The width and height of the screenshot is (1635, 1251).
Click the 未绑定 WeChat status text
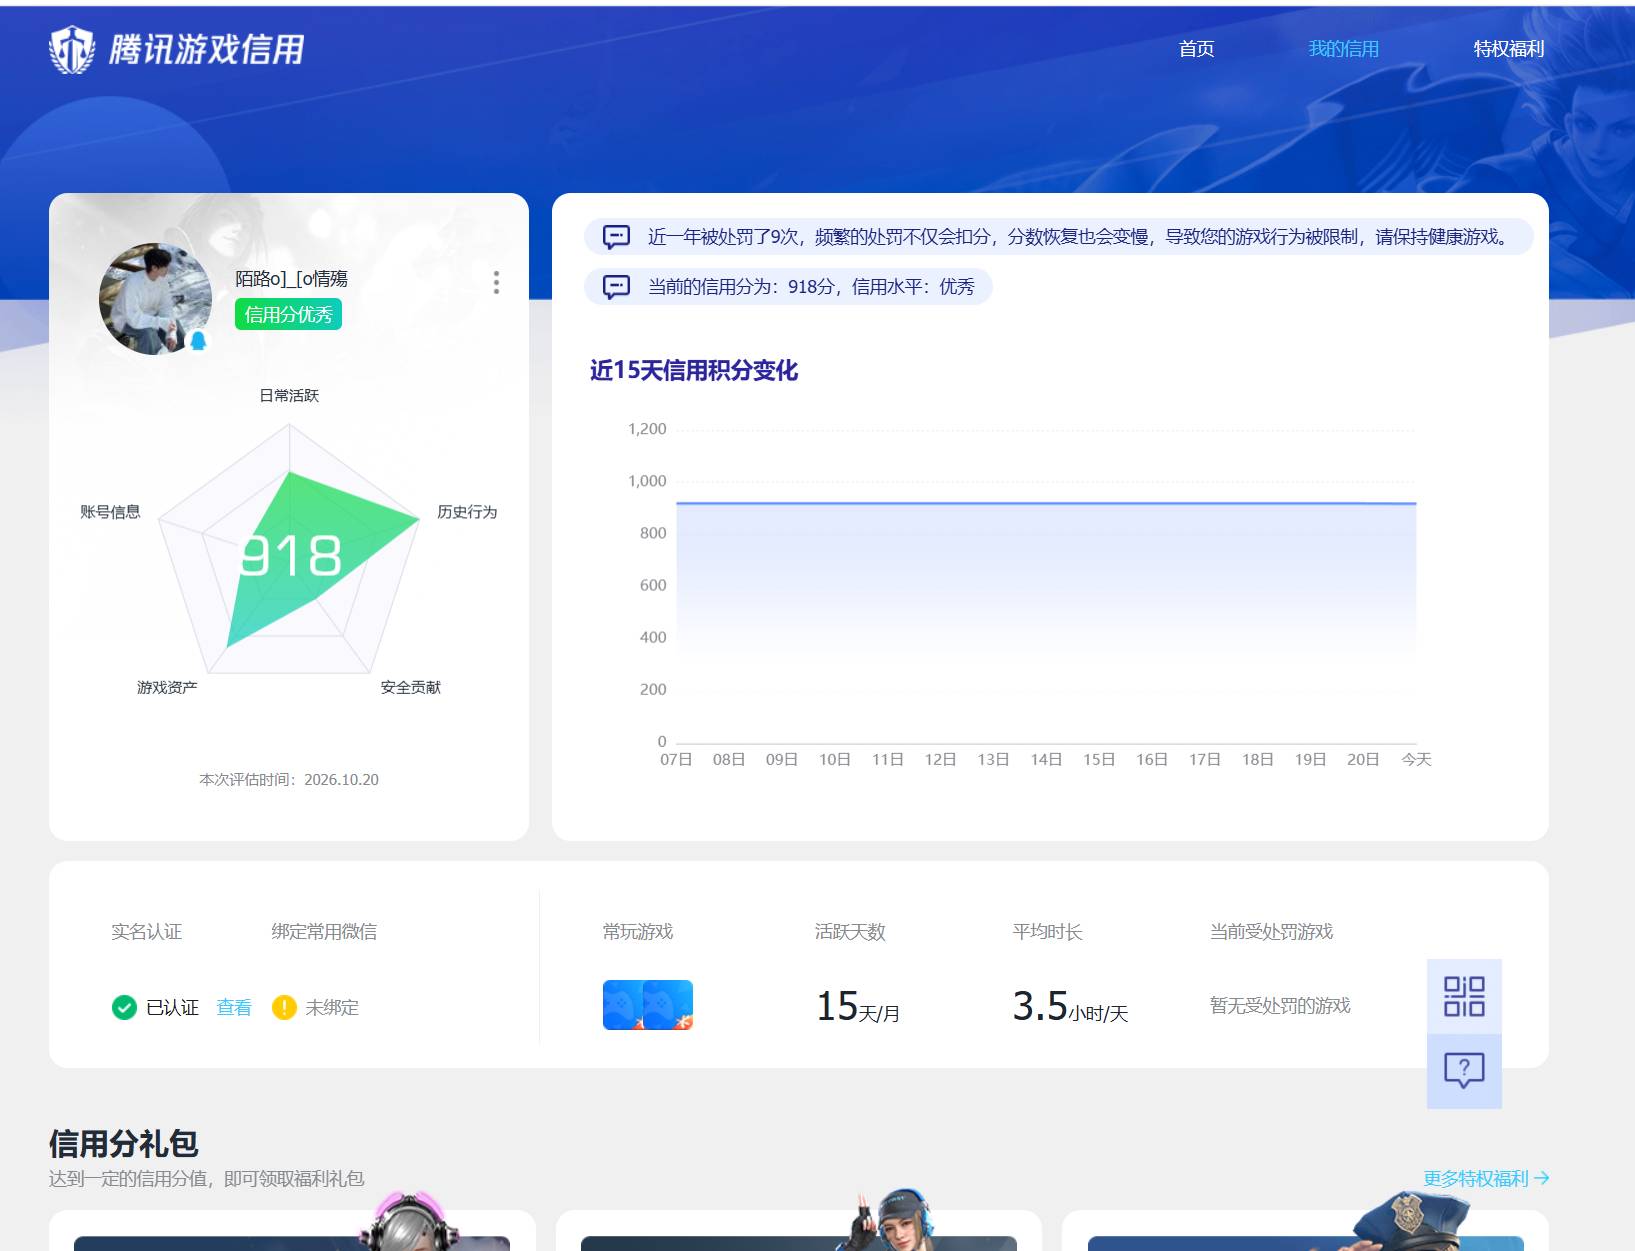pyautogui.click(x=332, y=1007)
